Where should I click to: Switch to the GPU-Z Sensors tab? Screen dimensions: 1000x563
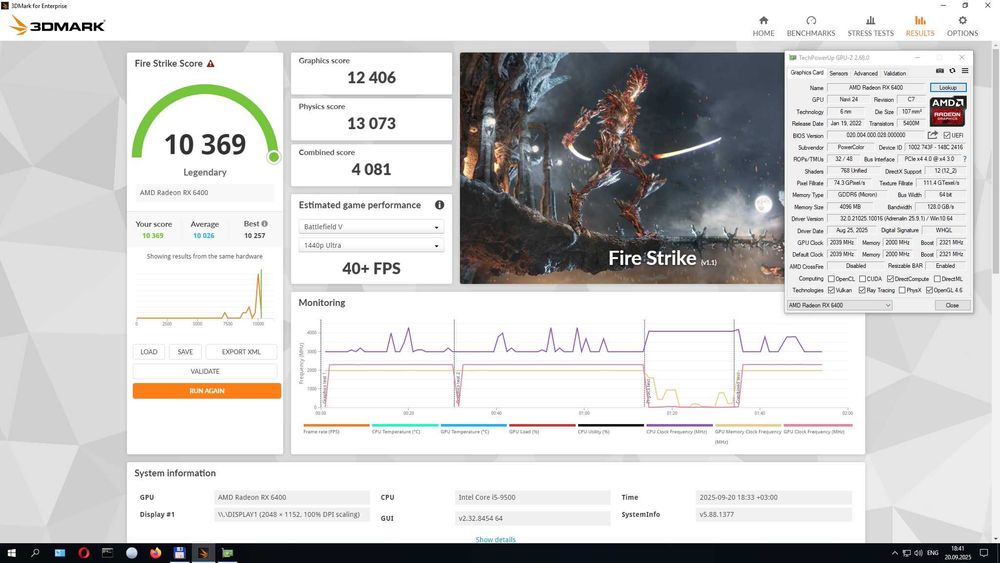coord(839,73)
